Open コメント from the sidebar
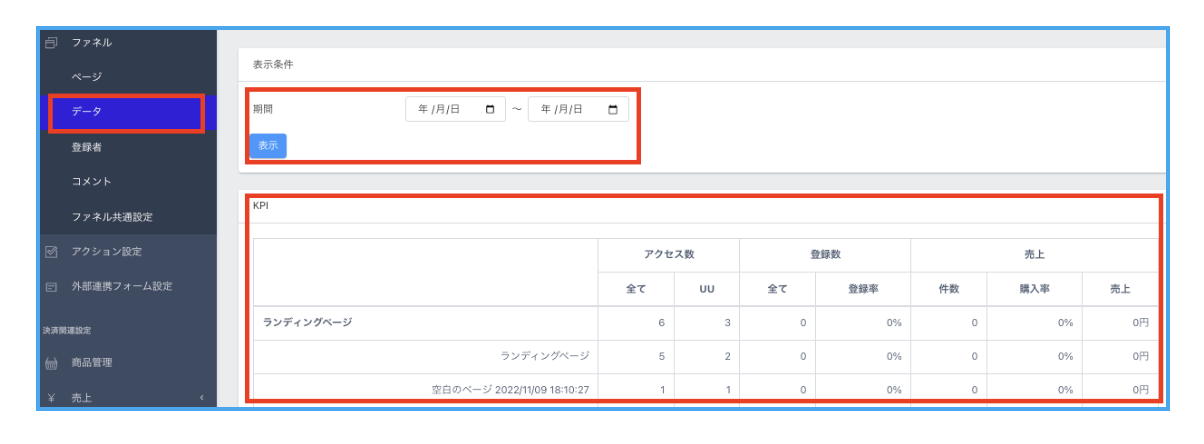 coord(91,182)
